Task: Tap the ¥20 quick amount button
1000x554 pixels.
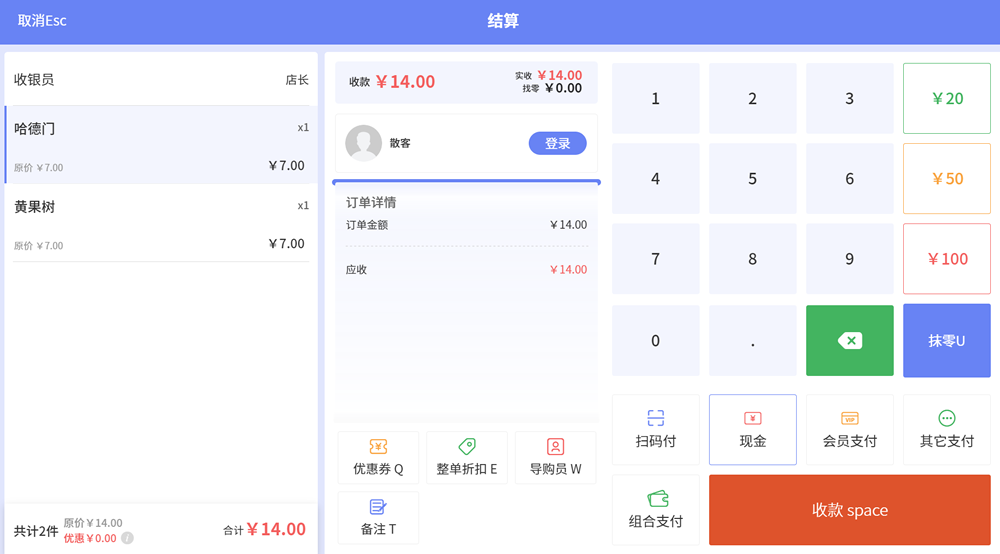Action: [946, 98]
